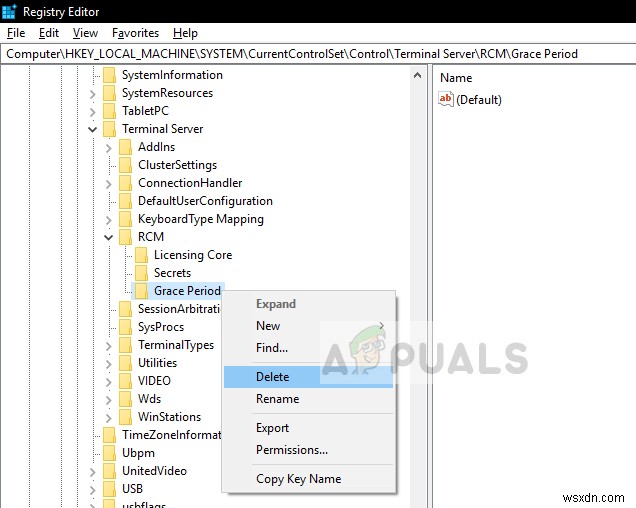Open the Edit menu
636x508 pixels.
pos(49,33)
